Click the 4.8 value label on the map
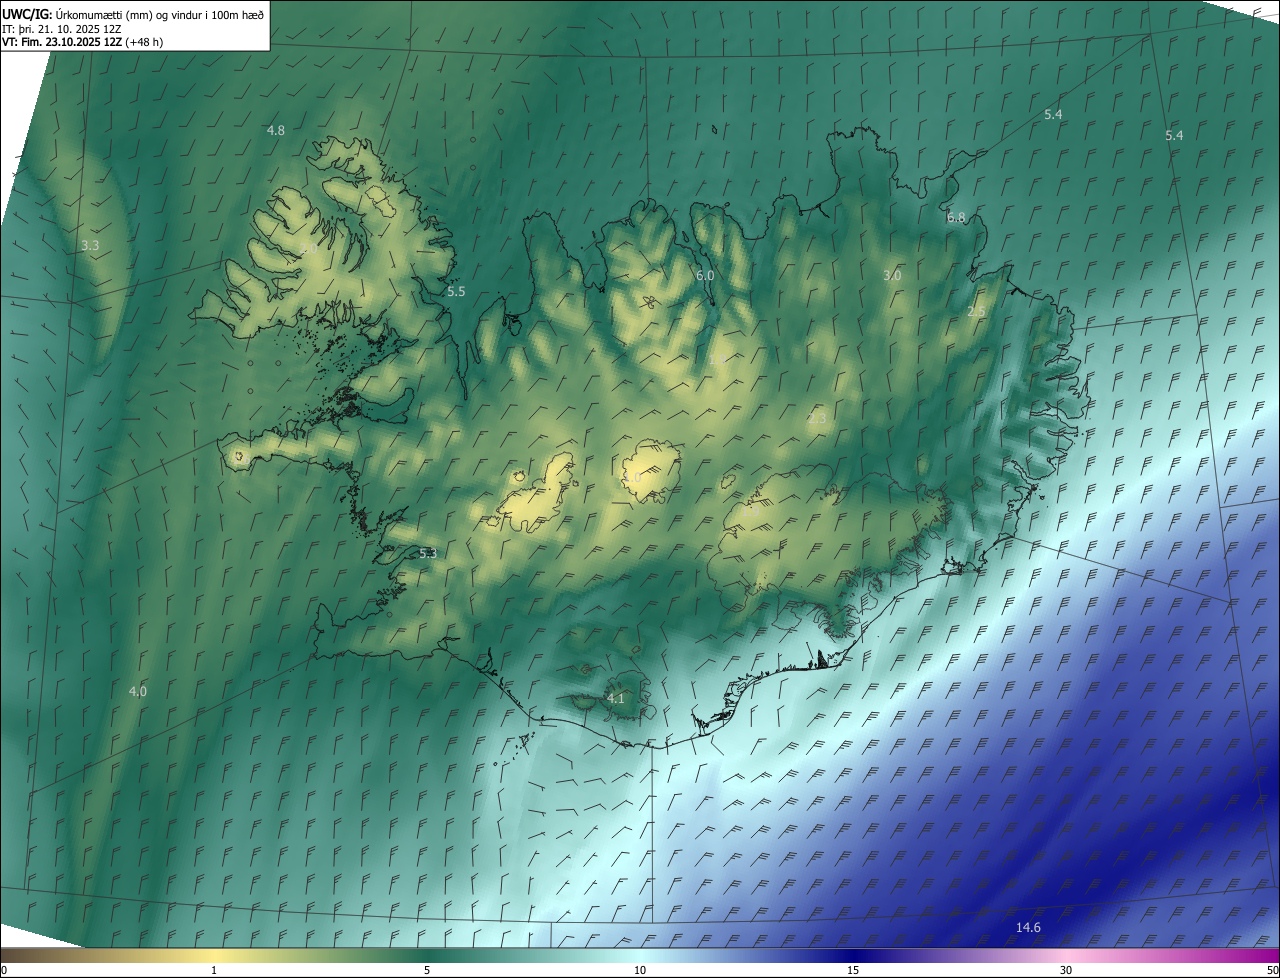Viewport: 1280px width, 978px height. 276,130
